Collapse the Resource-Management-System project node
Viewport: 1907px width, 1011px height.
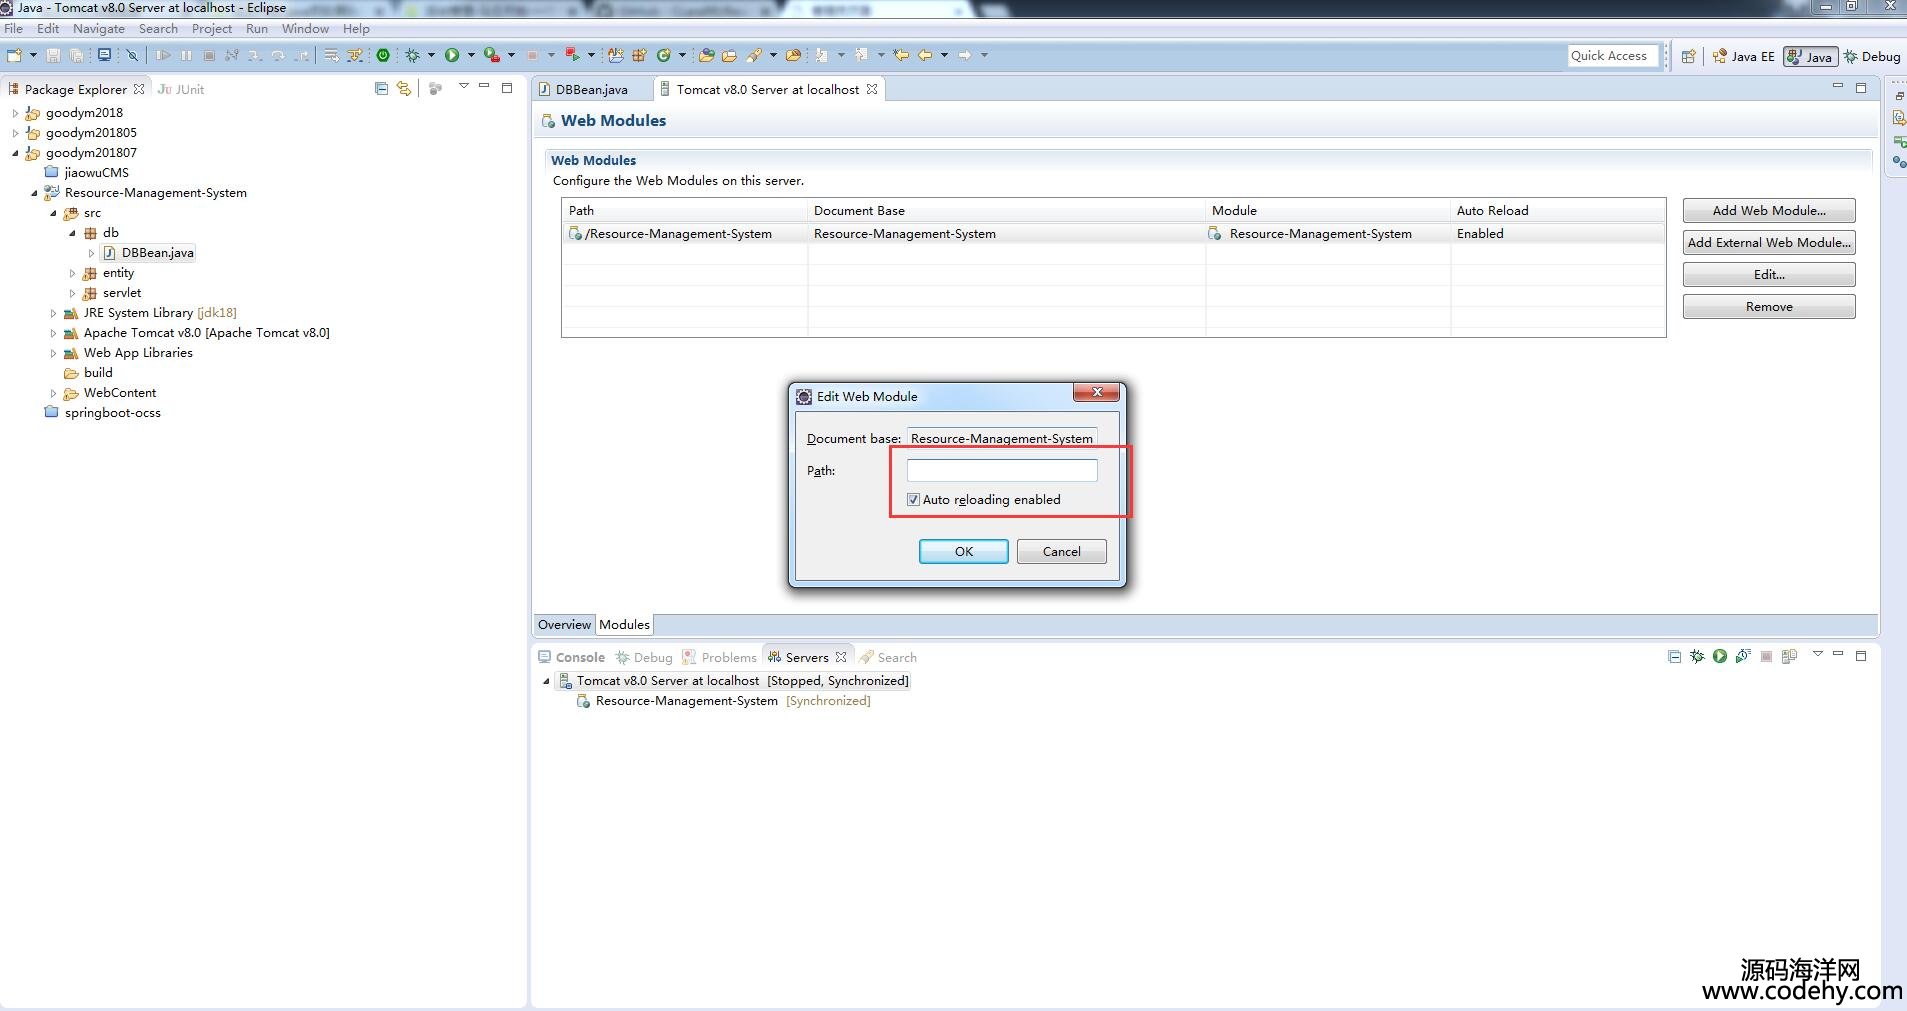(x=34, y=193)
